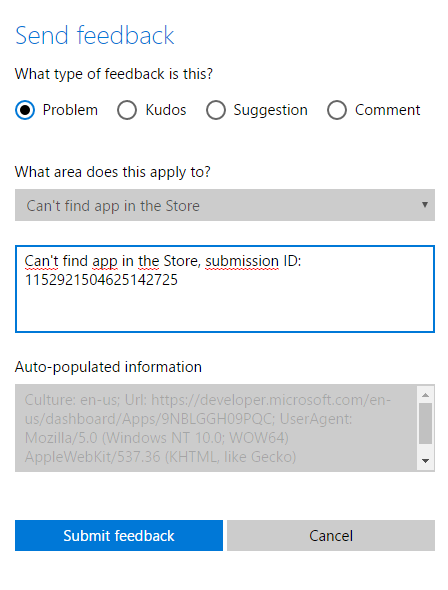The width and height of the screenshot is (448, 590).
Task: Pick the Comment radio button
Action: [337, 110]
